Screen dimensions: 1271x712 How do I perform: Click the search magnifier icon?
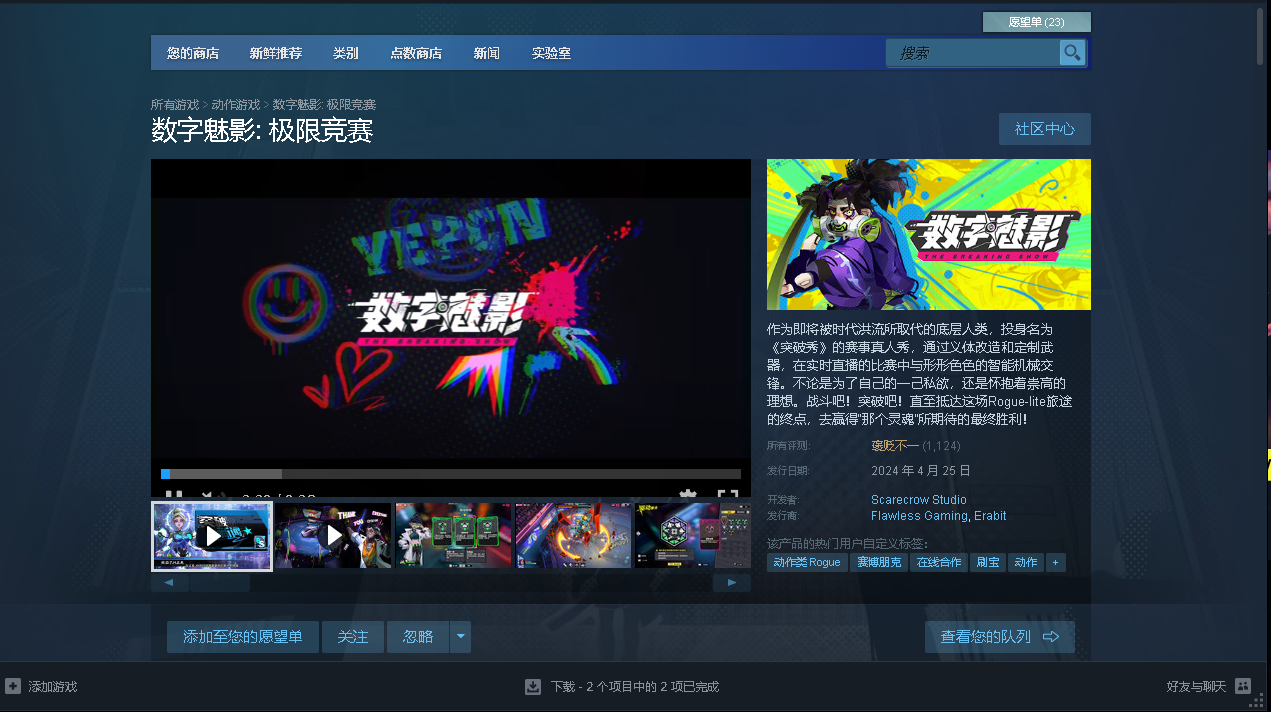tap(1072, 53)
